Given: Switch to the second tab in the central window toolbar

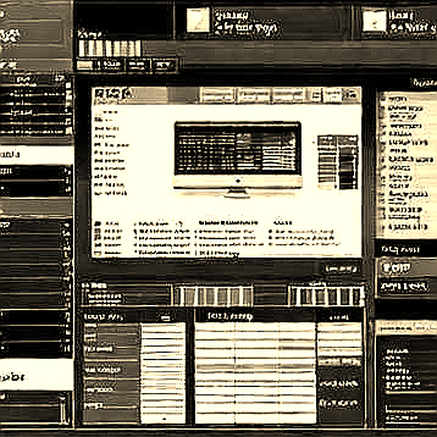Looking at the screenshot, I should [x=253, y=96].
